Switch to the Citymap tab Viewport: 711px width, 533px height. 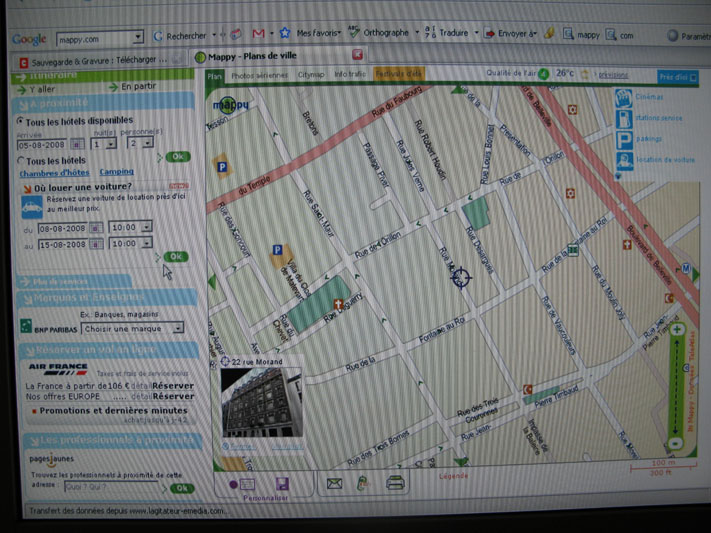311,74
